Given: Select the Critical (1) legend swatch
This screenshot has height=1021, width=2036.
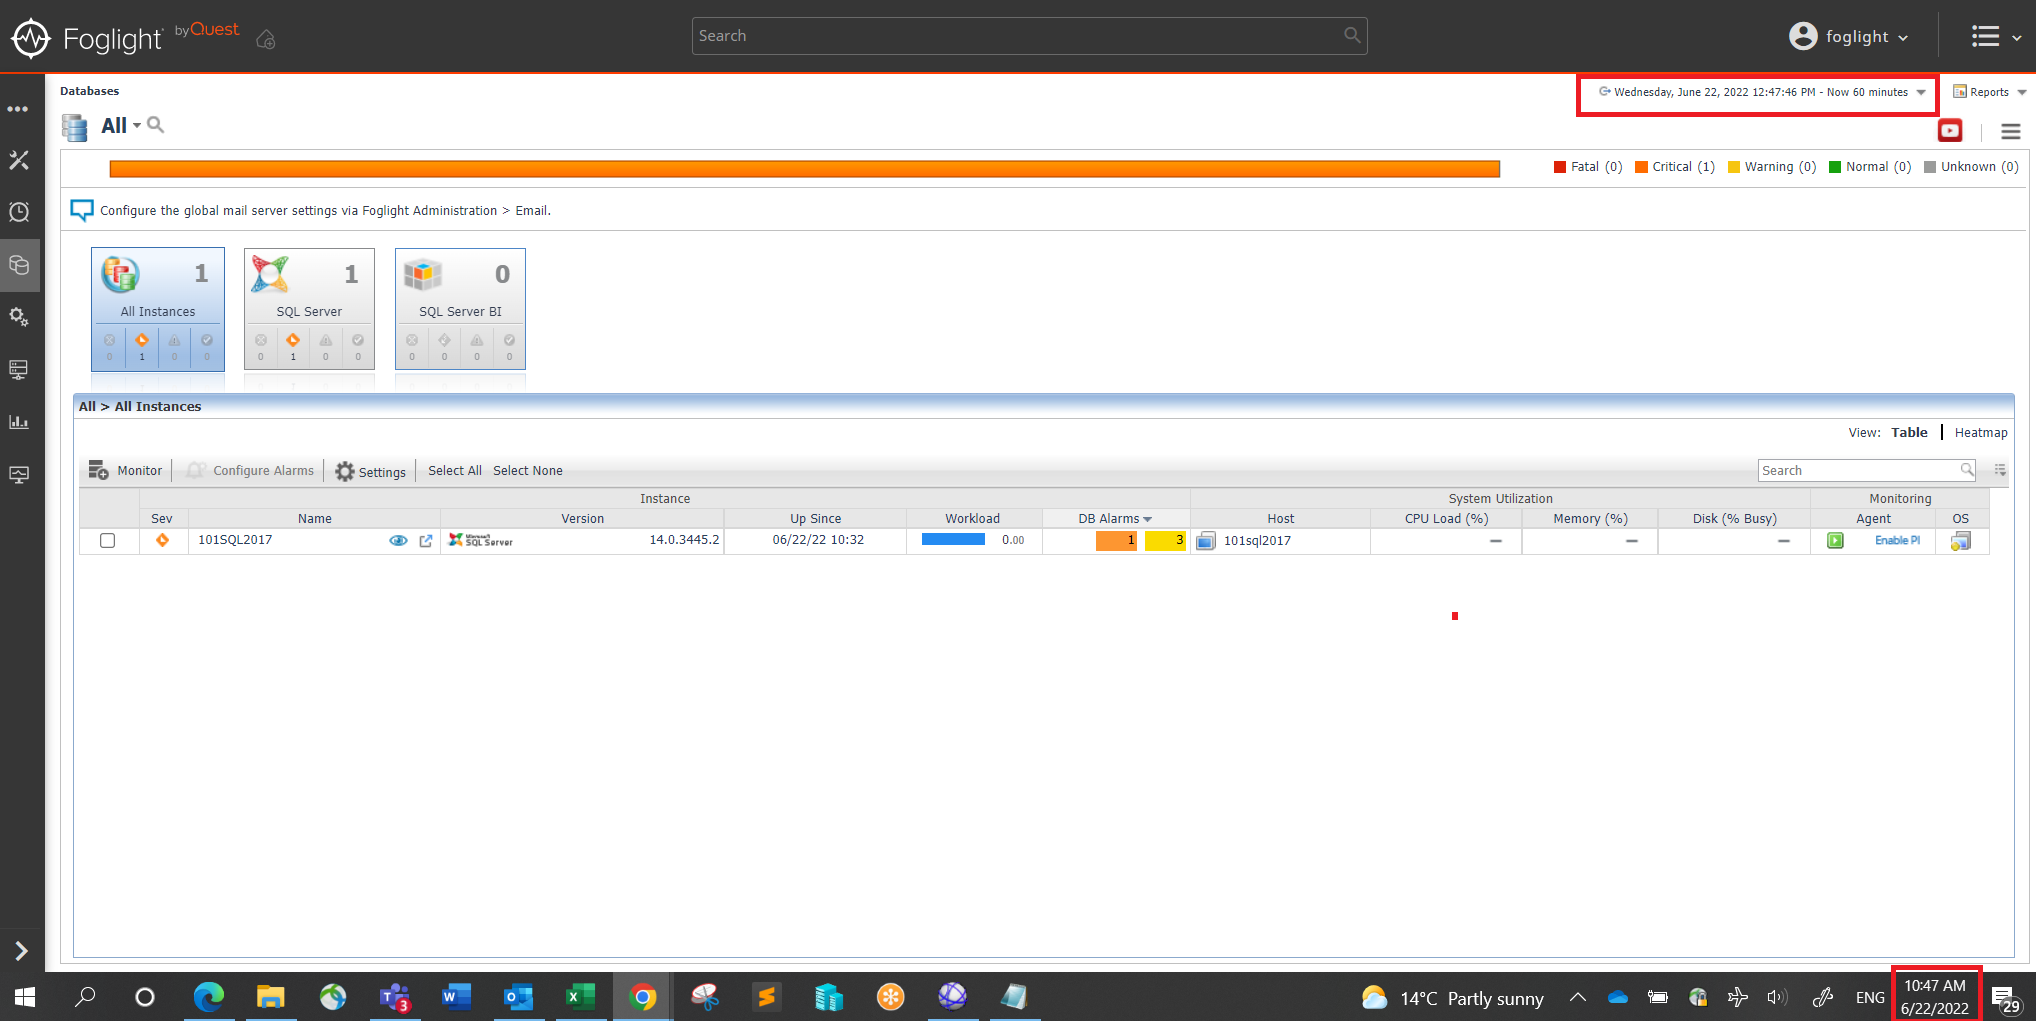Looking at the screenshot, I should 1641,167.
